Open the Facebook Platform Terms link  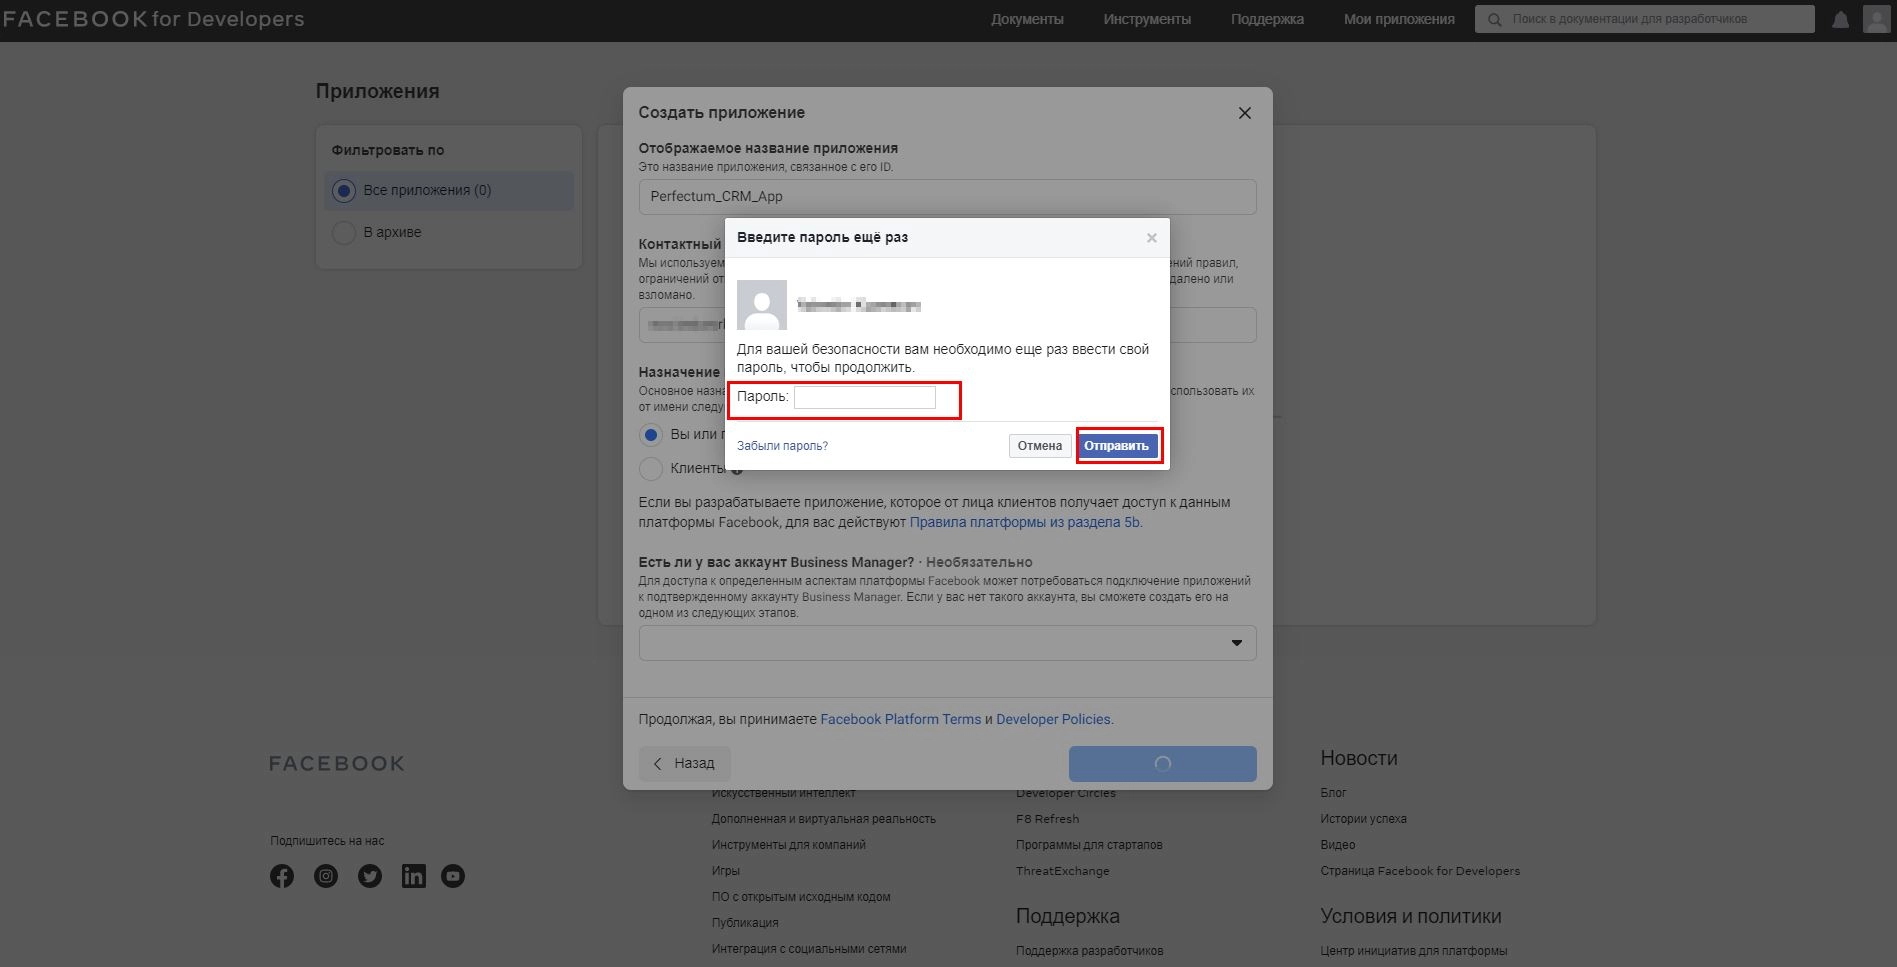tap(900, 719)
